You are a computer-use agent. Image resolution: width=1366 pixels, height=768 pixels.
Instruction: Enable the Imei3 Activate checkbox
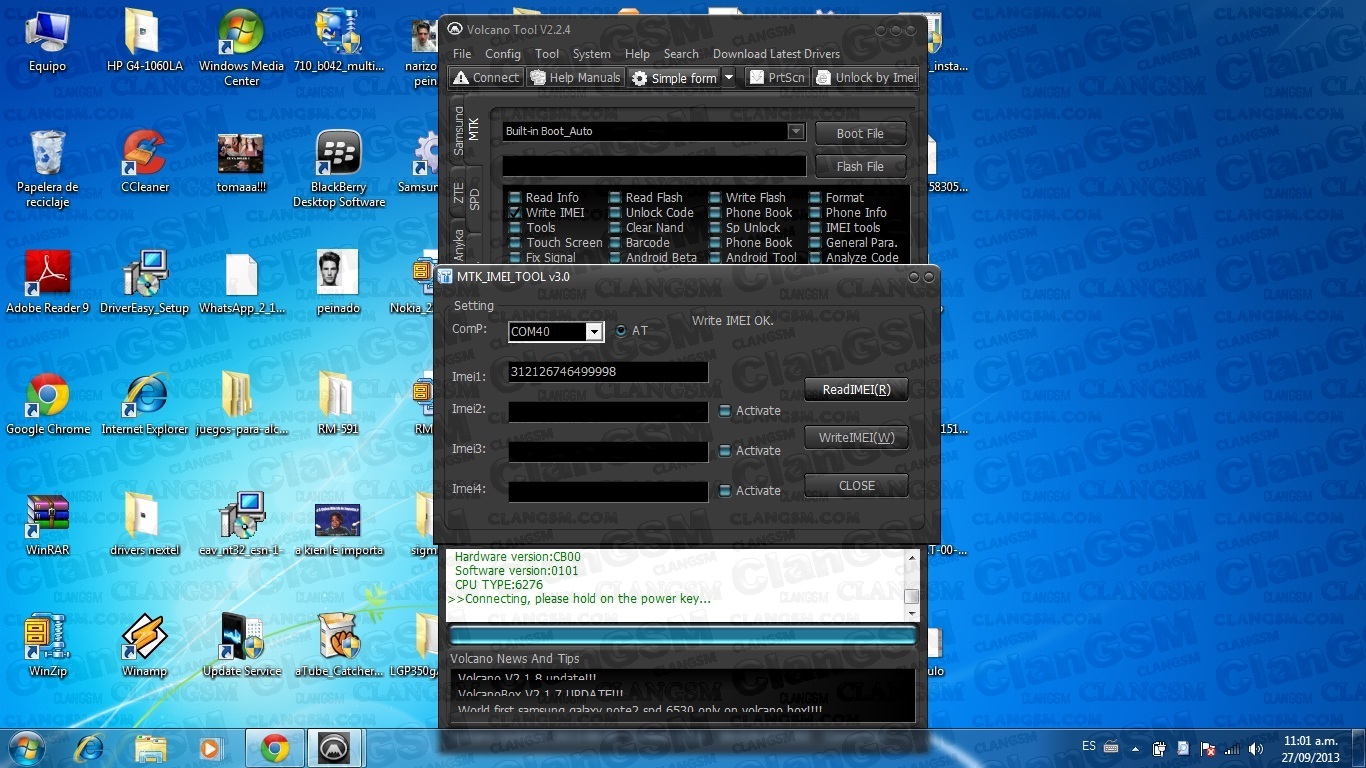[725, 451]
